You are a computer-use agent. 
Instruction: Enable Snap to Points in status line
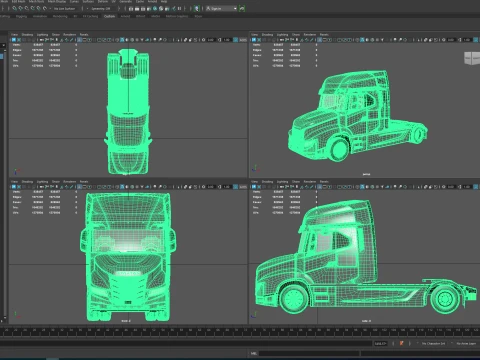pyautogui.click(x=26, y=8)
